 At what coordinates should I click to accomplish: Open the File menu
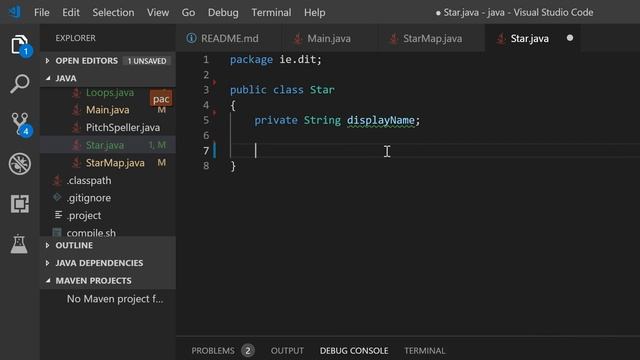(x=42, y=13)
